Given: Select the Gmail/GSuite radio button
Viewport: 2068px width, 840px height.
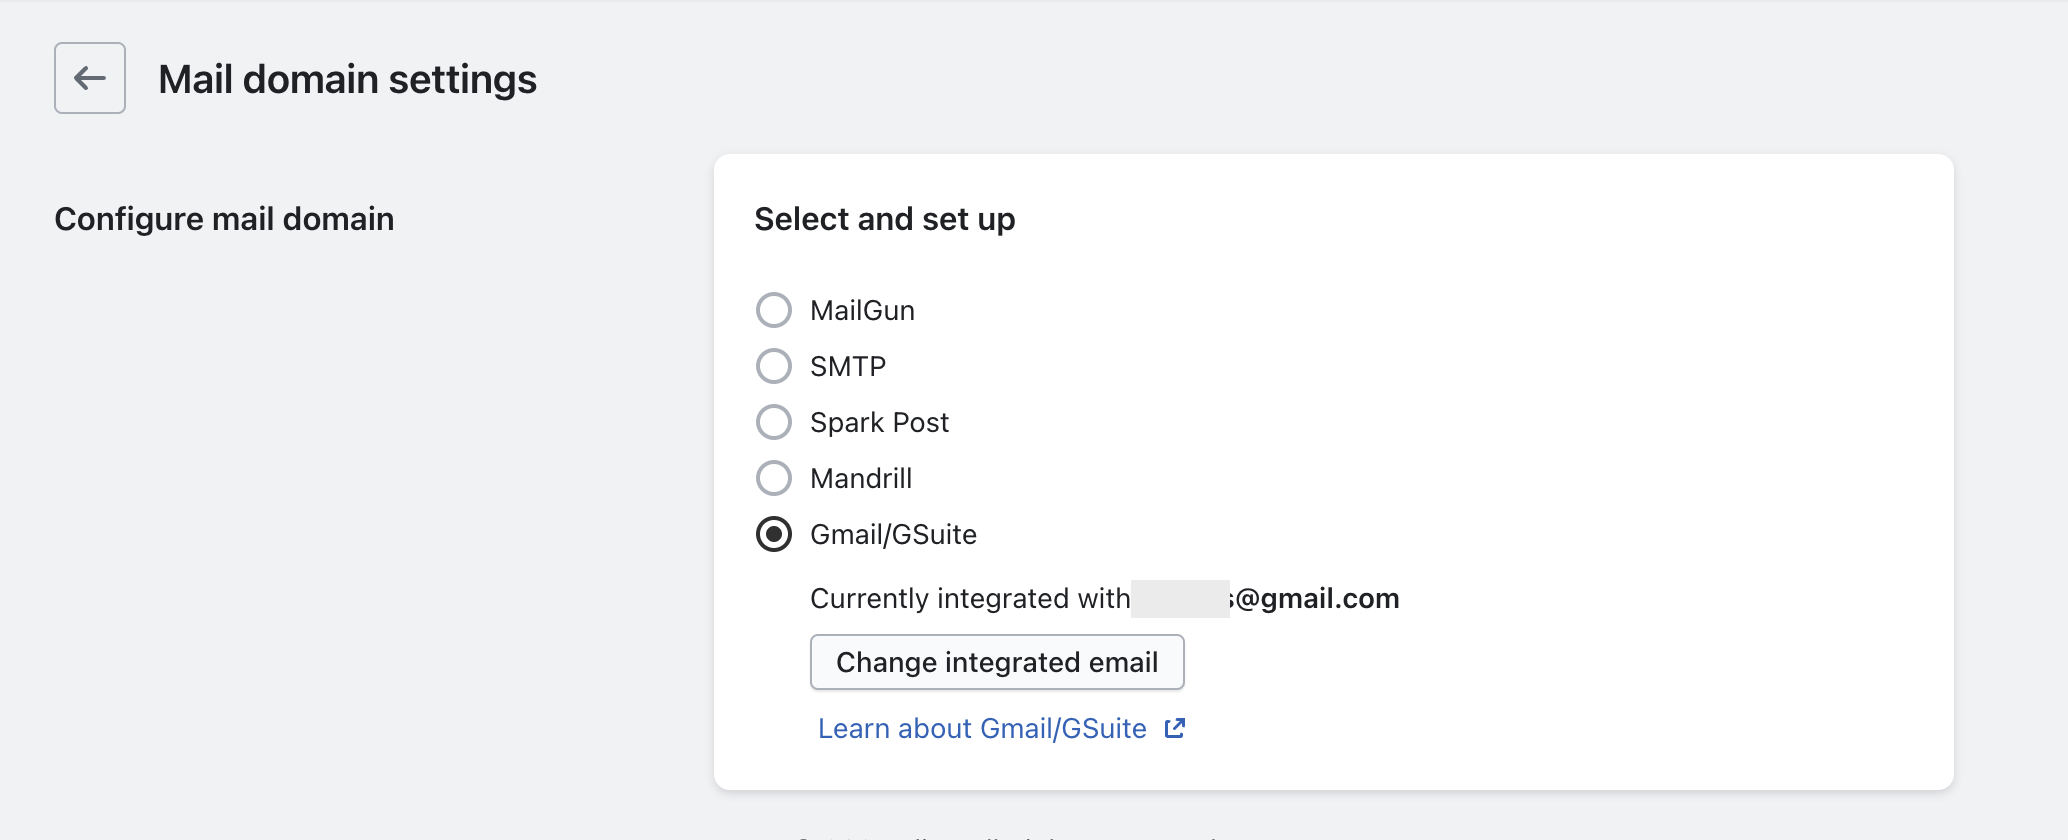Looking at the screenshot, I should click(x=773, y=534).
